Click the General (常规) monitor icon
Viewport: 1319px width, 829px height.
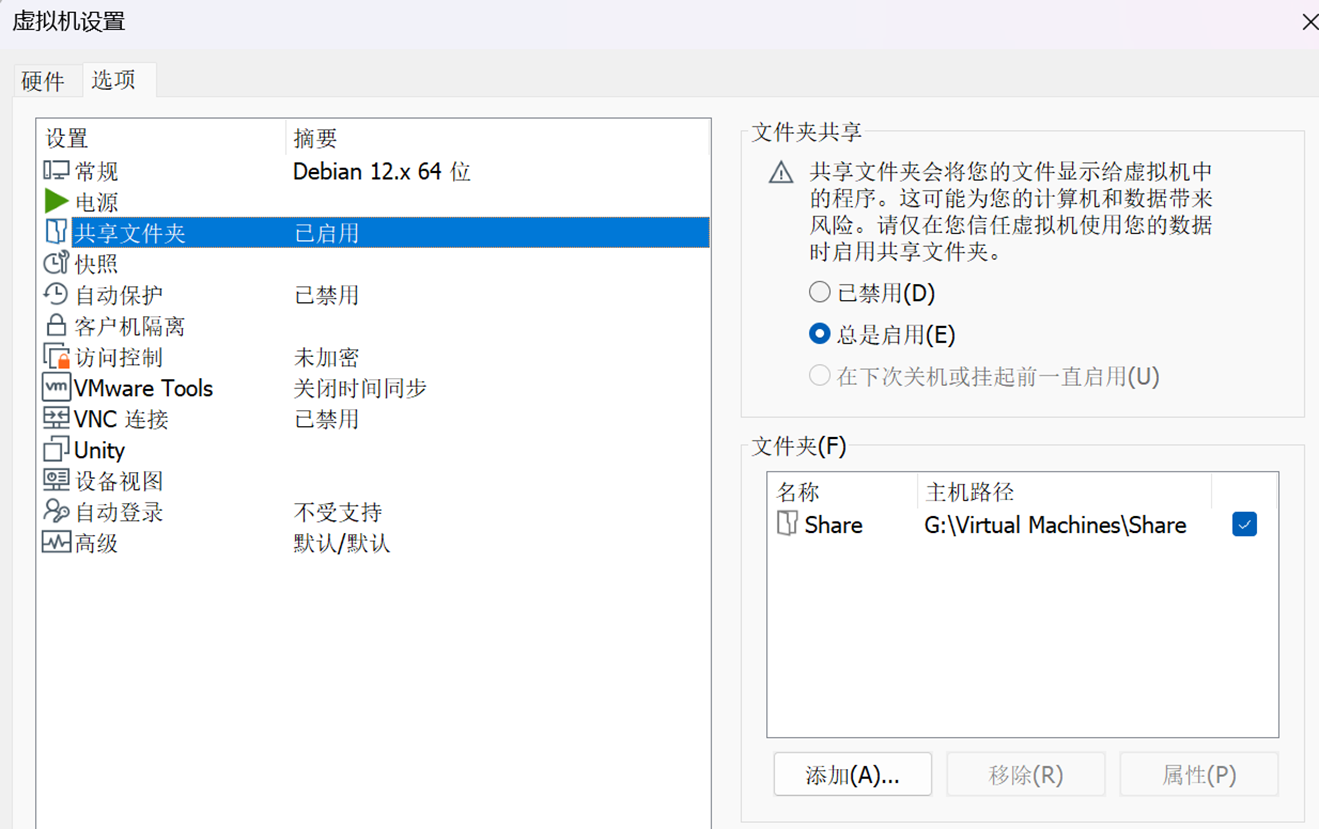pyautogui.click(x=56, y=171)
